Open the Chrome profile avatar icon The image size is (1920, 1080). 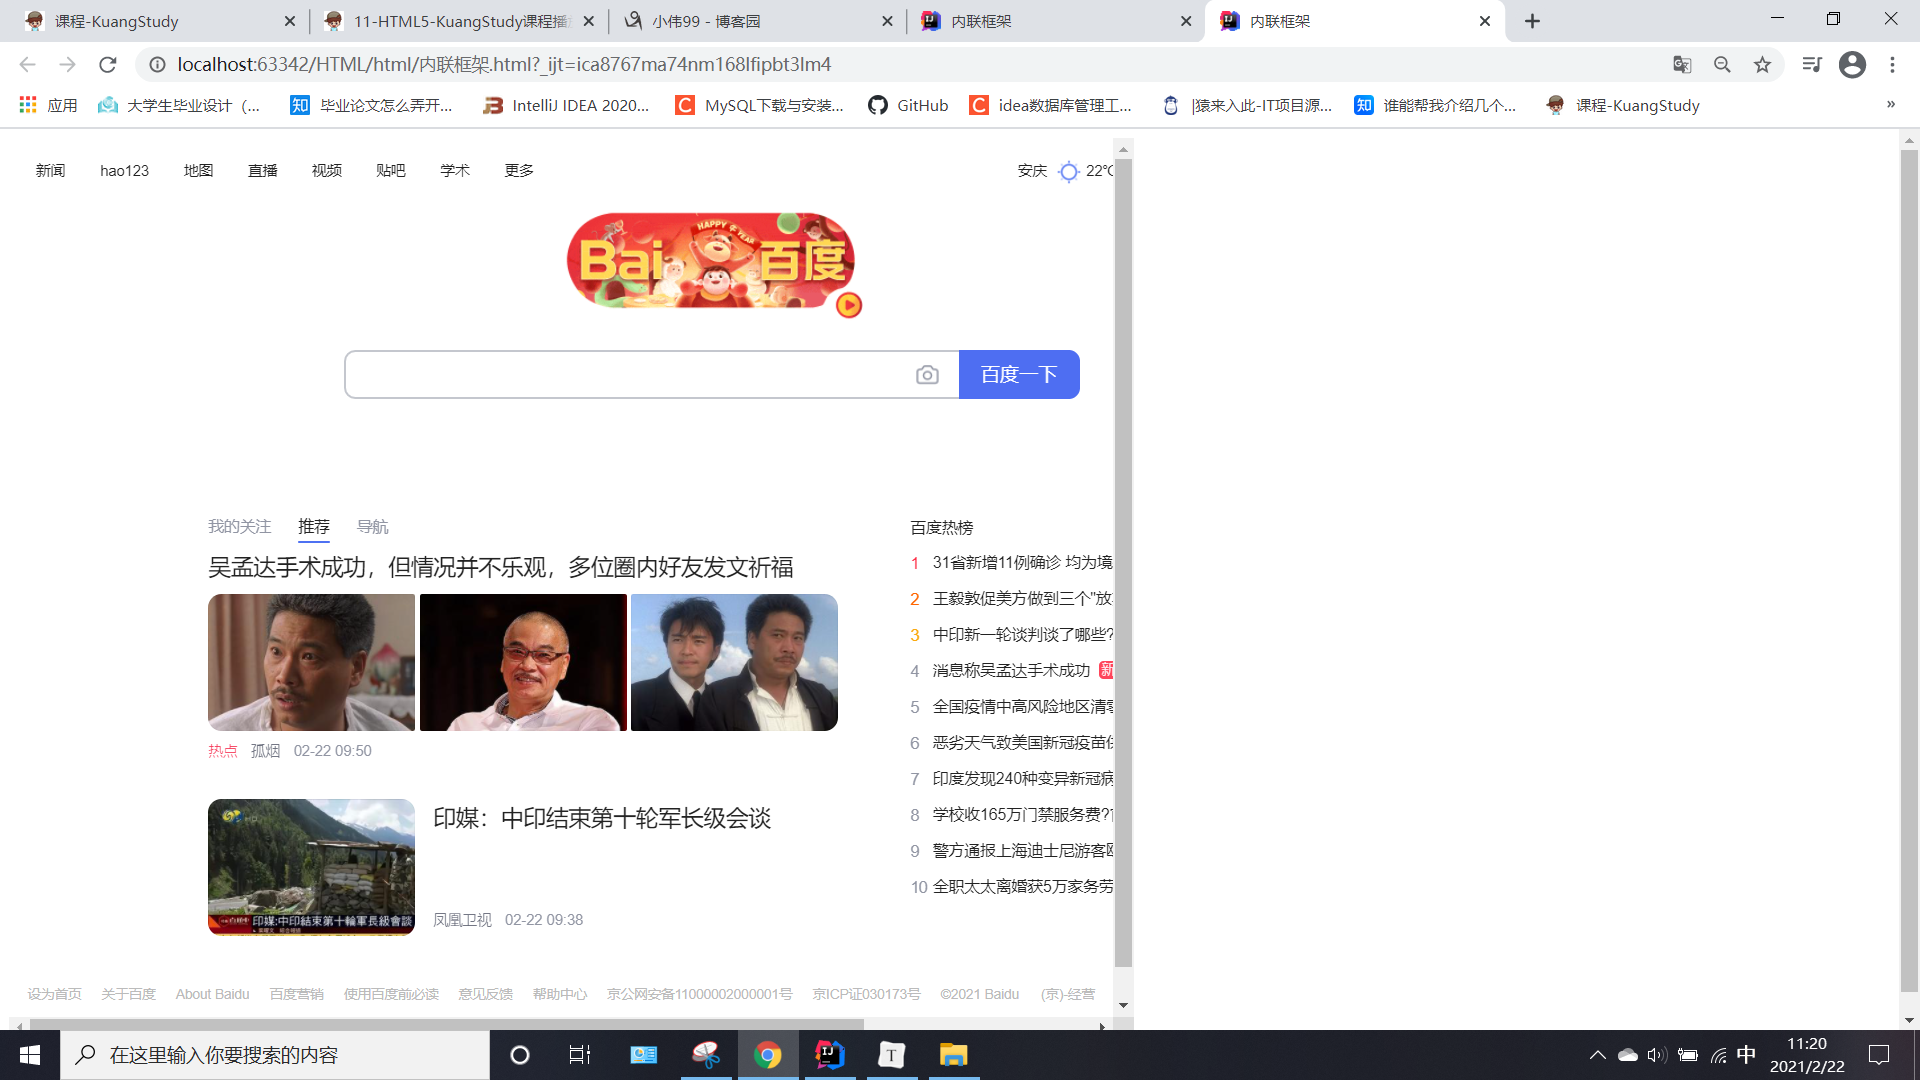pos(1852,65)
